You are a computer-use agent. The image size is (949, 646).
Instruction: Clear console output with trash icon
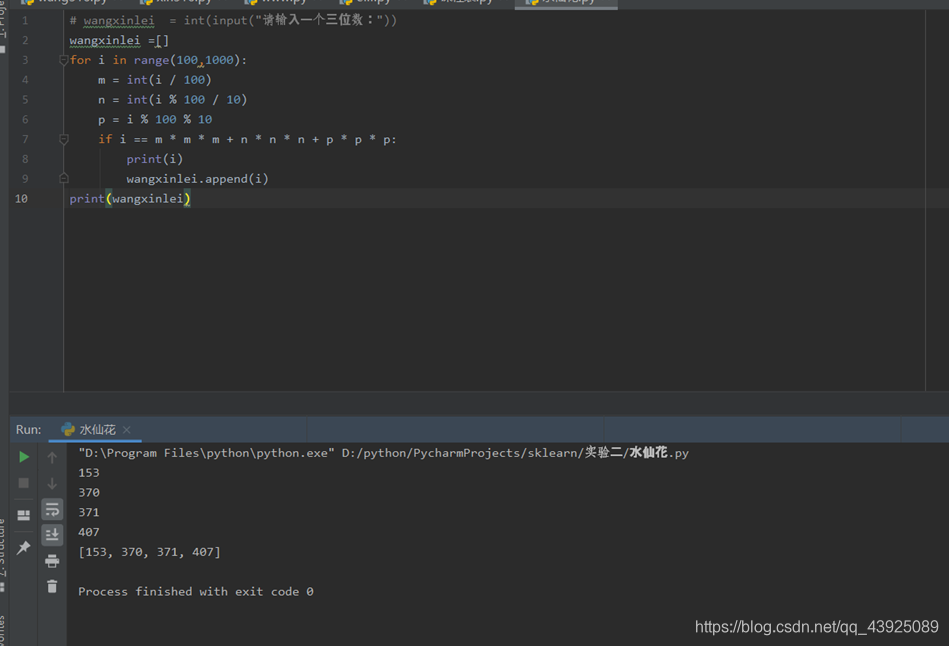pyautogui.click(x=52, y=586)
